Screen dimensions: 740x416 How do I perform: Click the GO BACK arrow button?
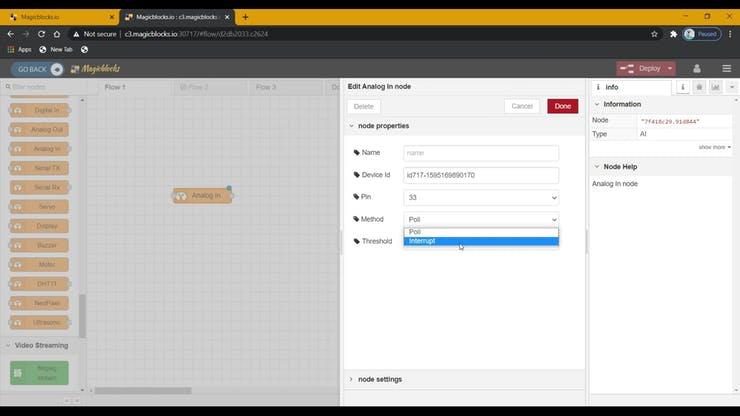click(38, 69)
